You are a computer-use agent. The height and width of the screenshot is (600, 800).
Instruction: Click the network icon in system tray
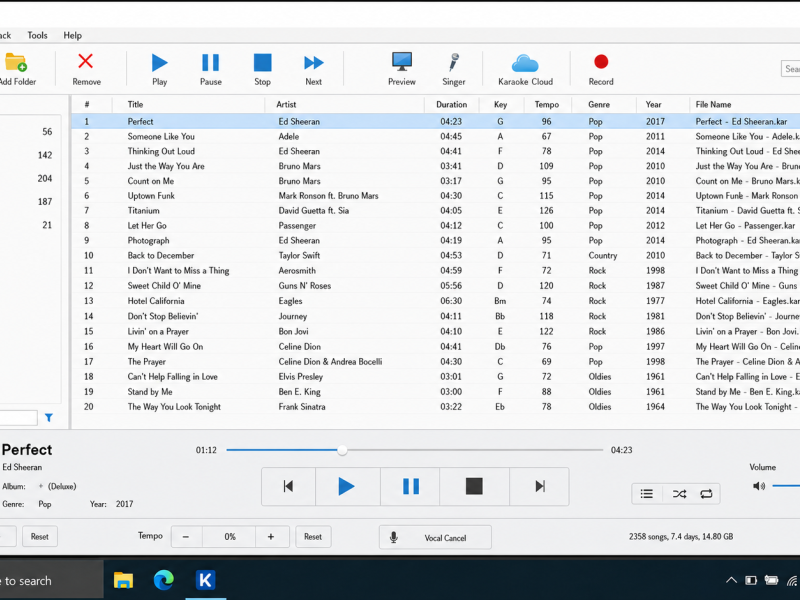tap(792, 580)
